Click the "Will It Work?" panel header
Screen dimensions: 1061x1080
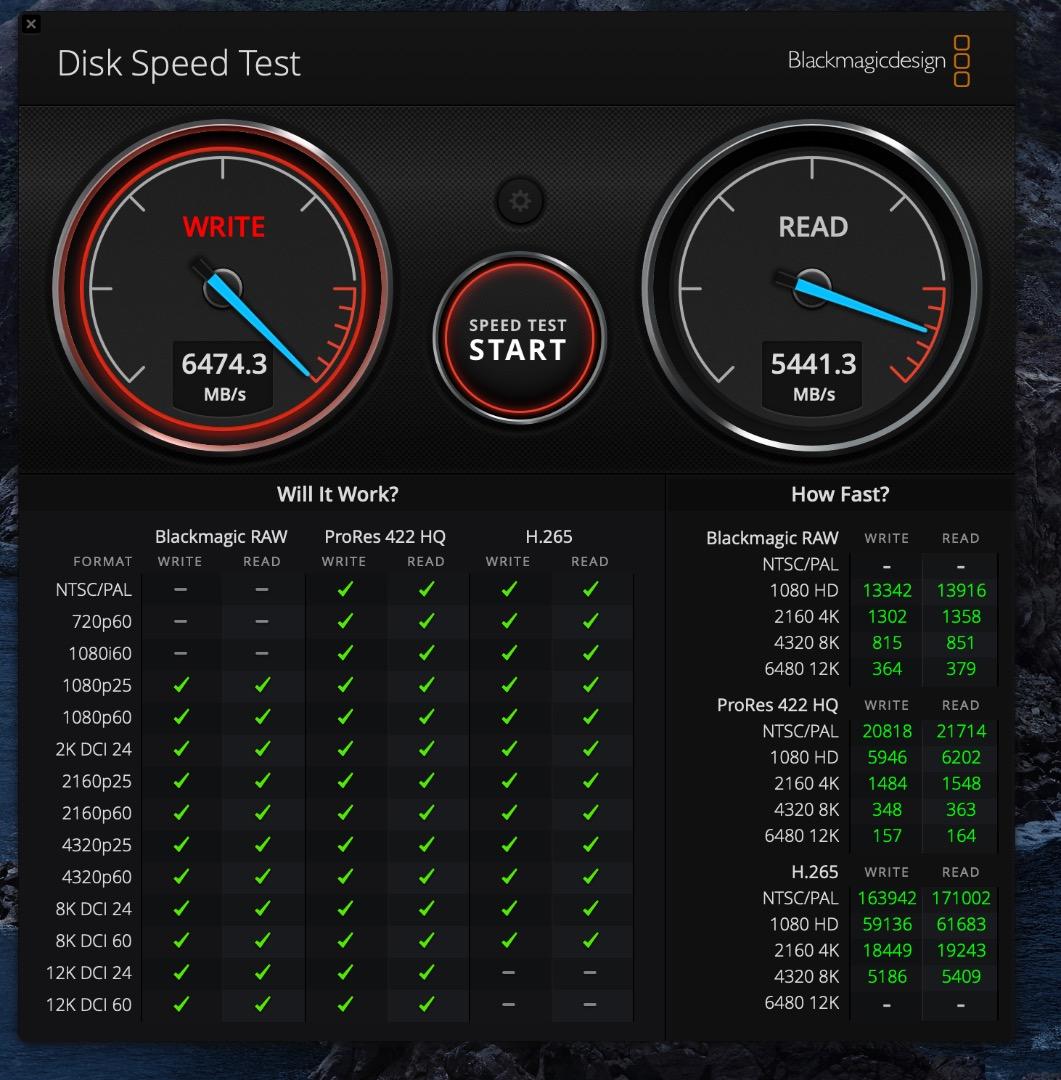[338, 494]
